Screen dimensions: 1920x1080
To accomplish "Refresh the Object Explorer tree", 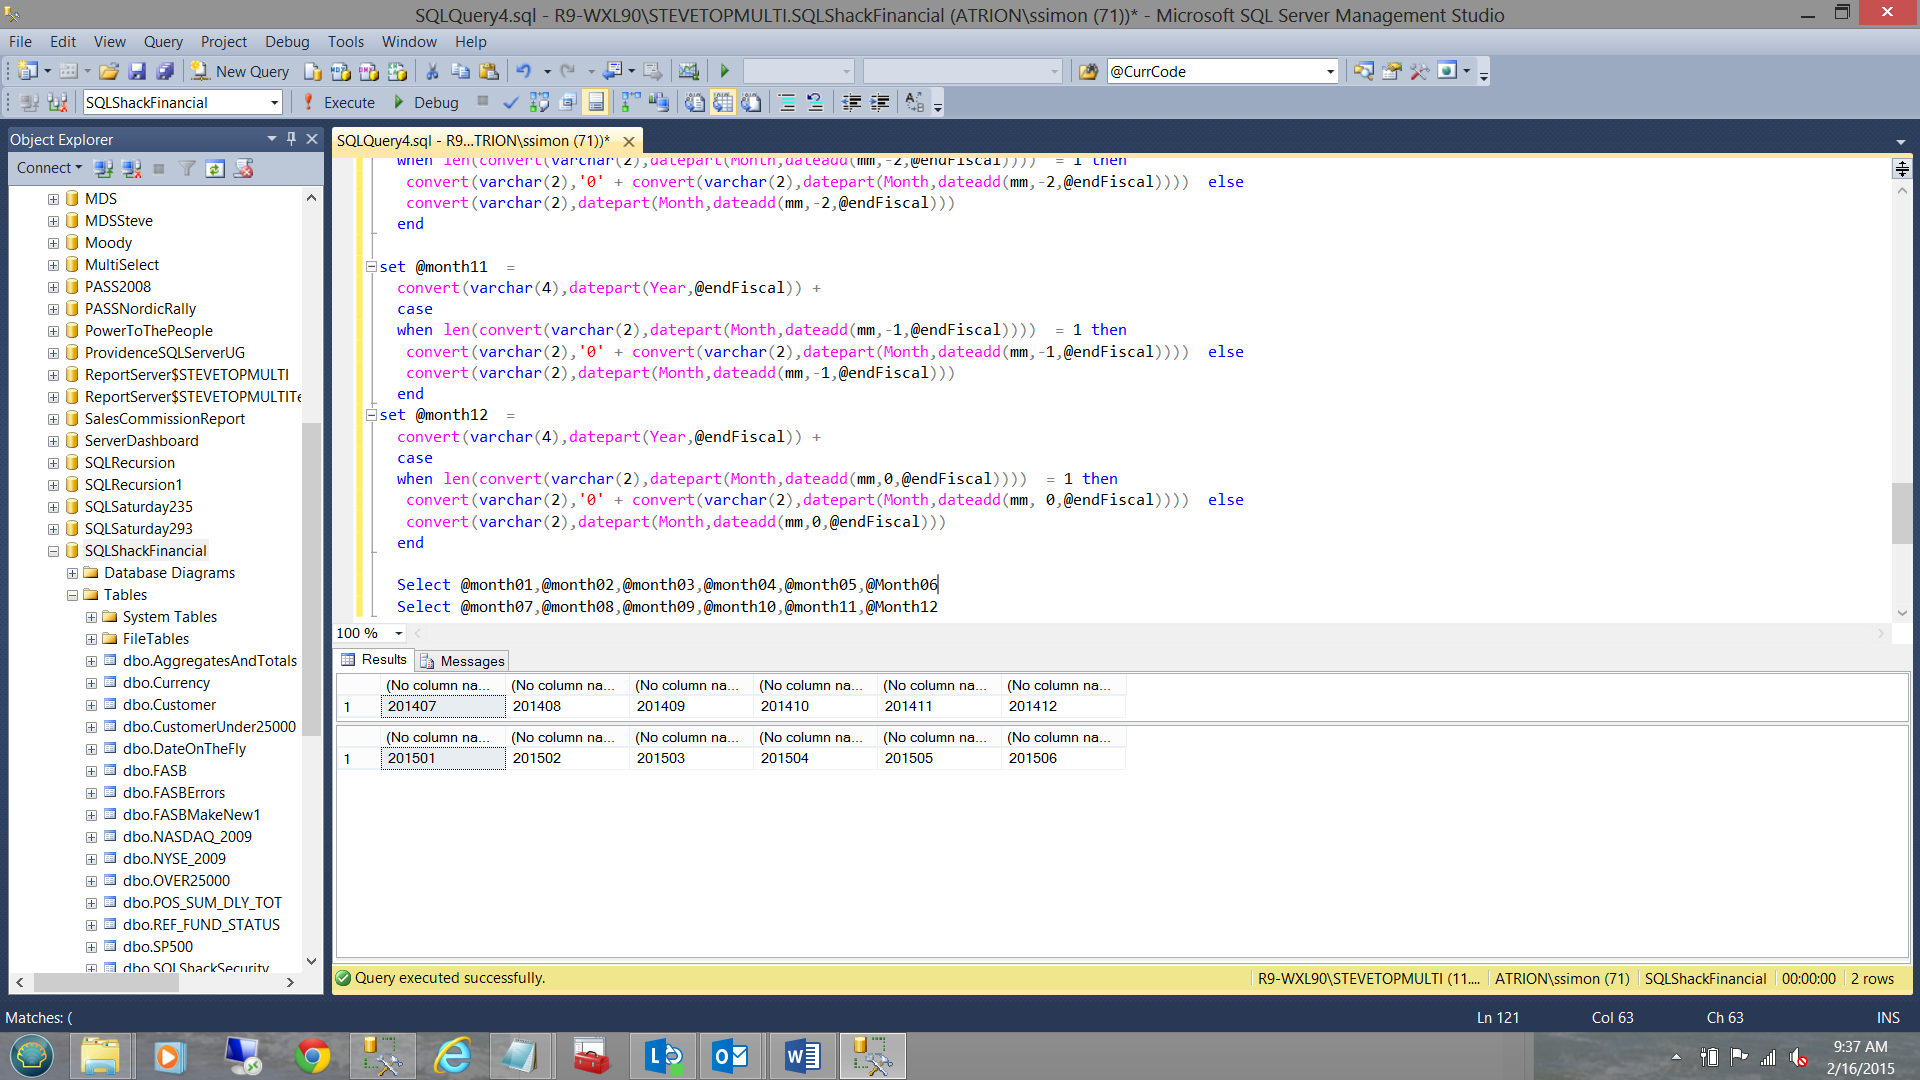I will click(215, 168).
